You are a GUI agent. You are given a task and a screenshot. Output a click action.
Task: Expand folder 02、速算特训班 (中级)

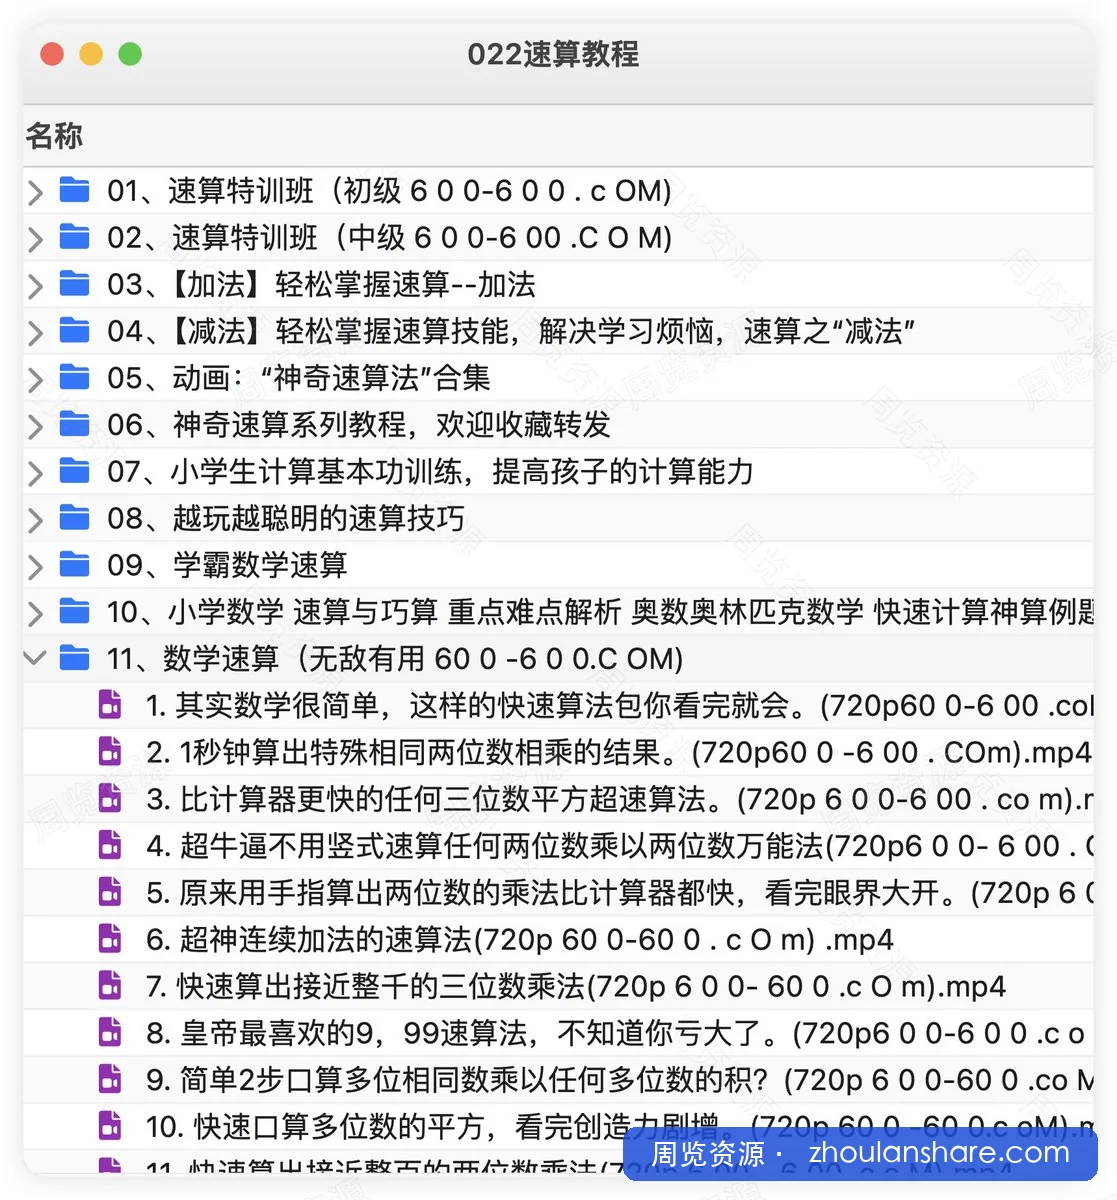(x=36, y=239)
